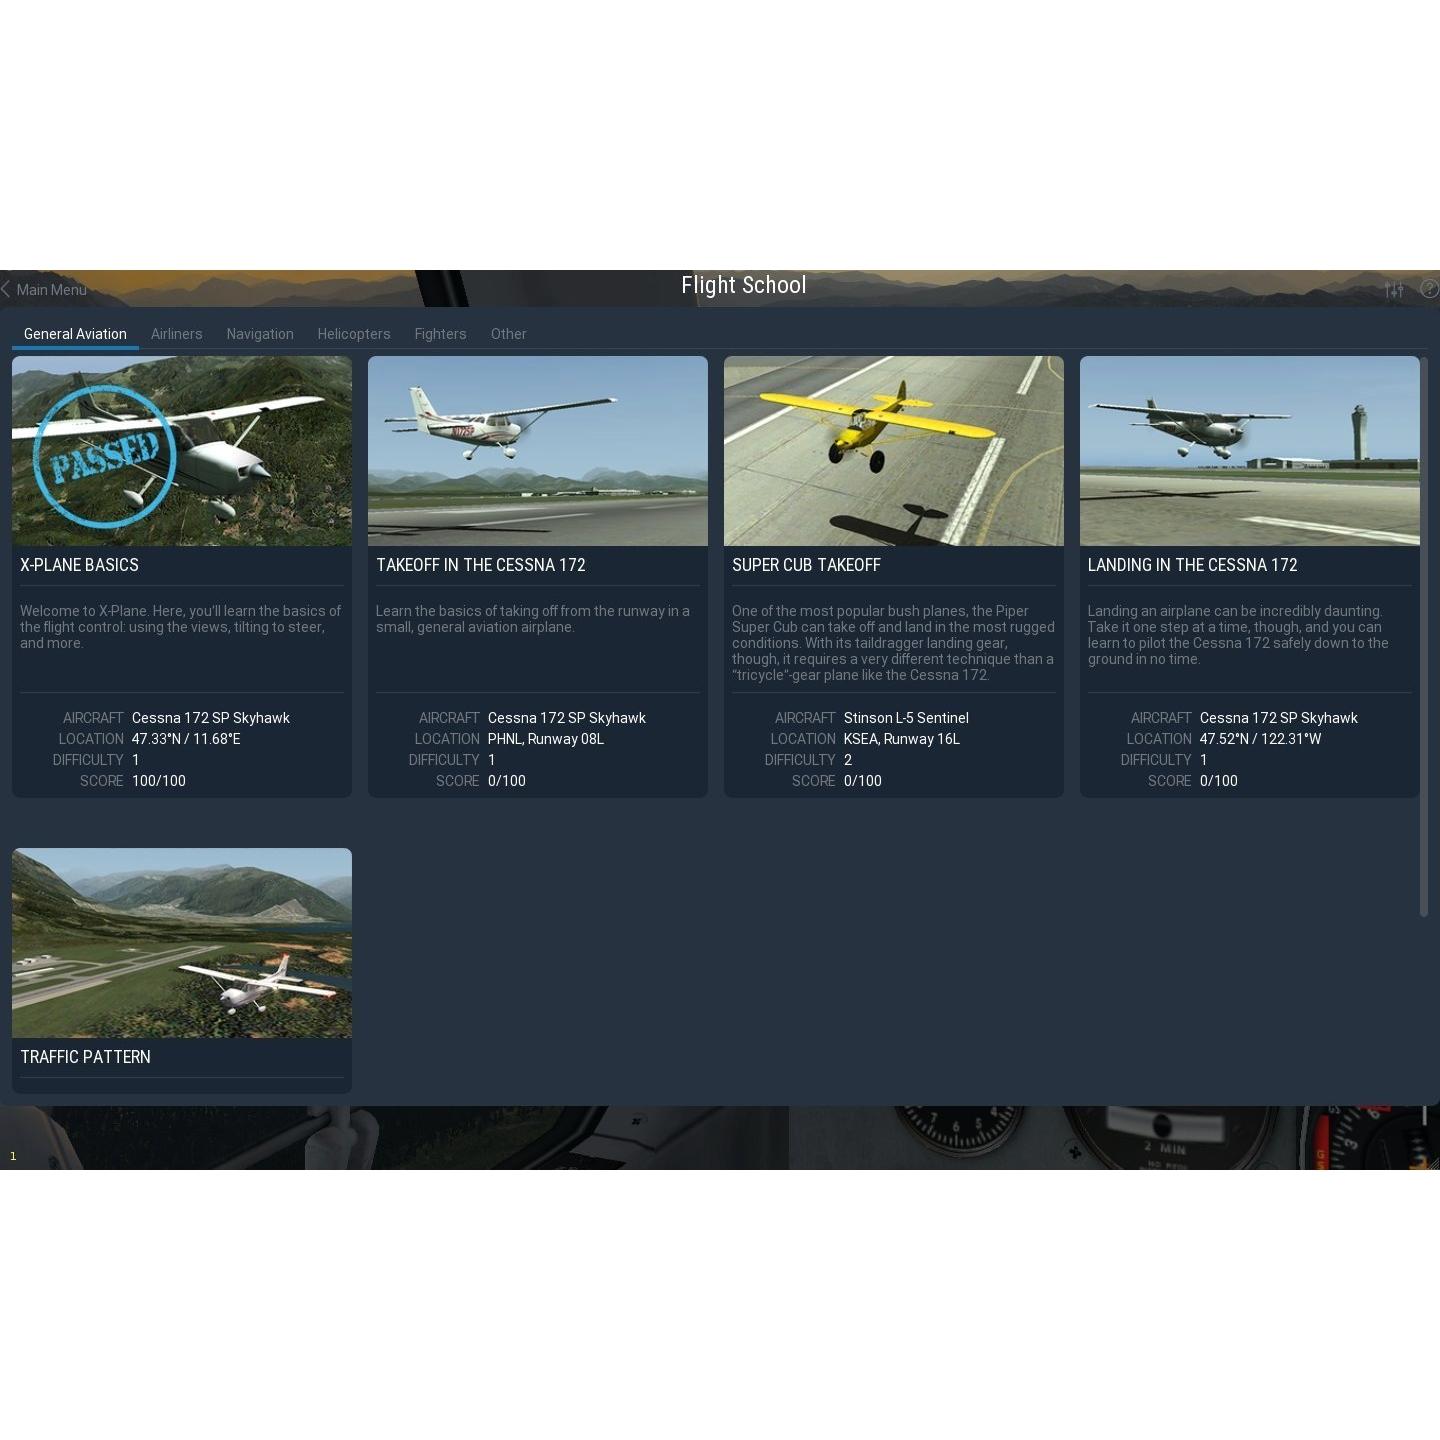Open the X-Plane Basics lesson thumbnail
The width and height of the screenshot is (1440, 1440).
click(182, 451)
